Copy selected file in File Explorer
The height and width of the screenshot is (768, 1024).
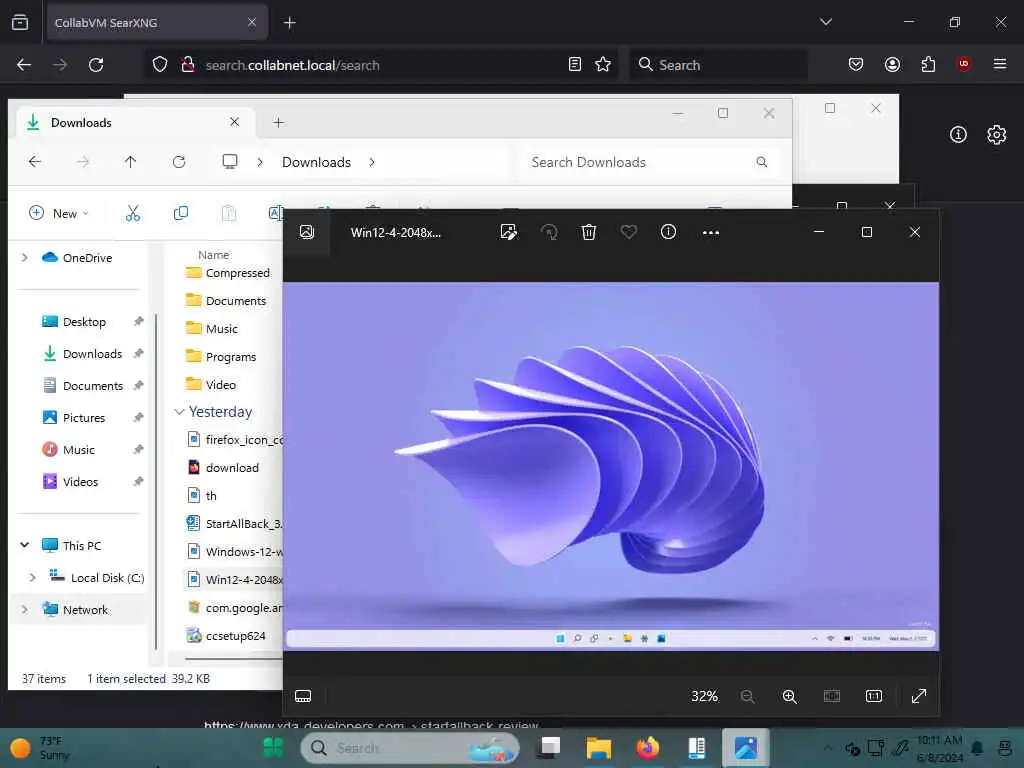(181, 213)
